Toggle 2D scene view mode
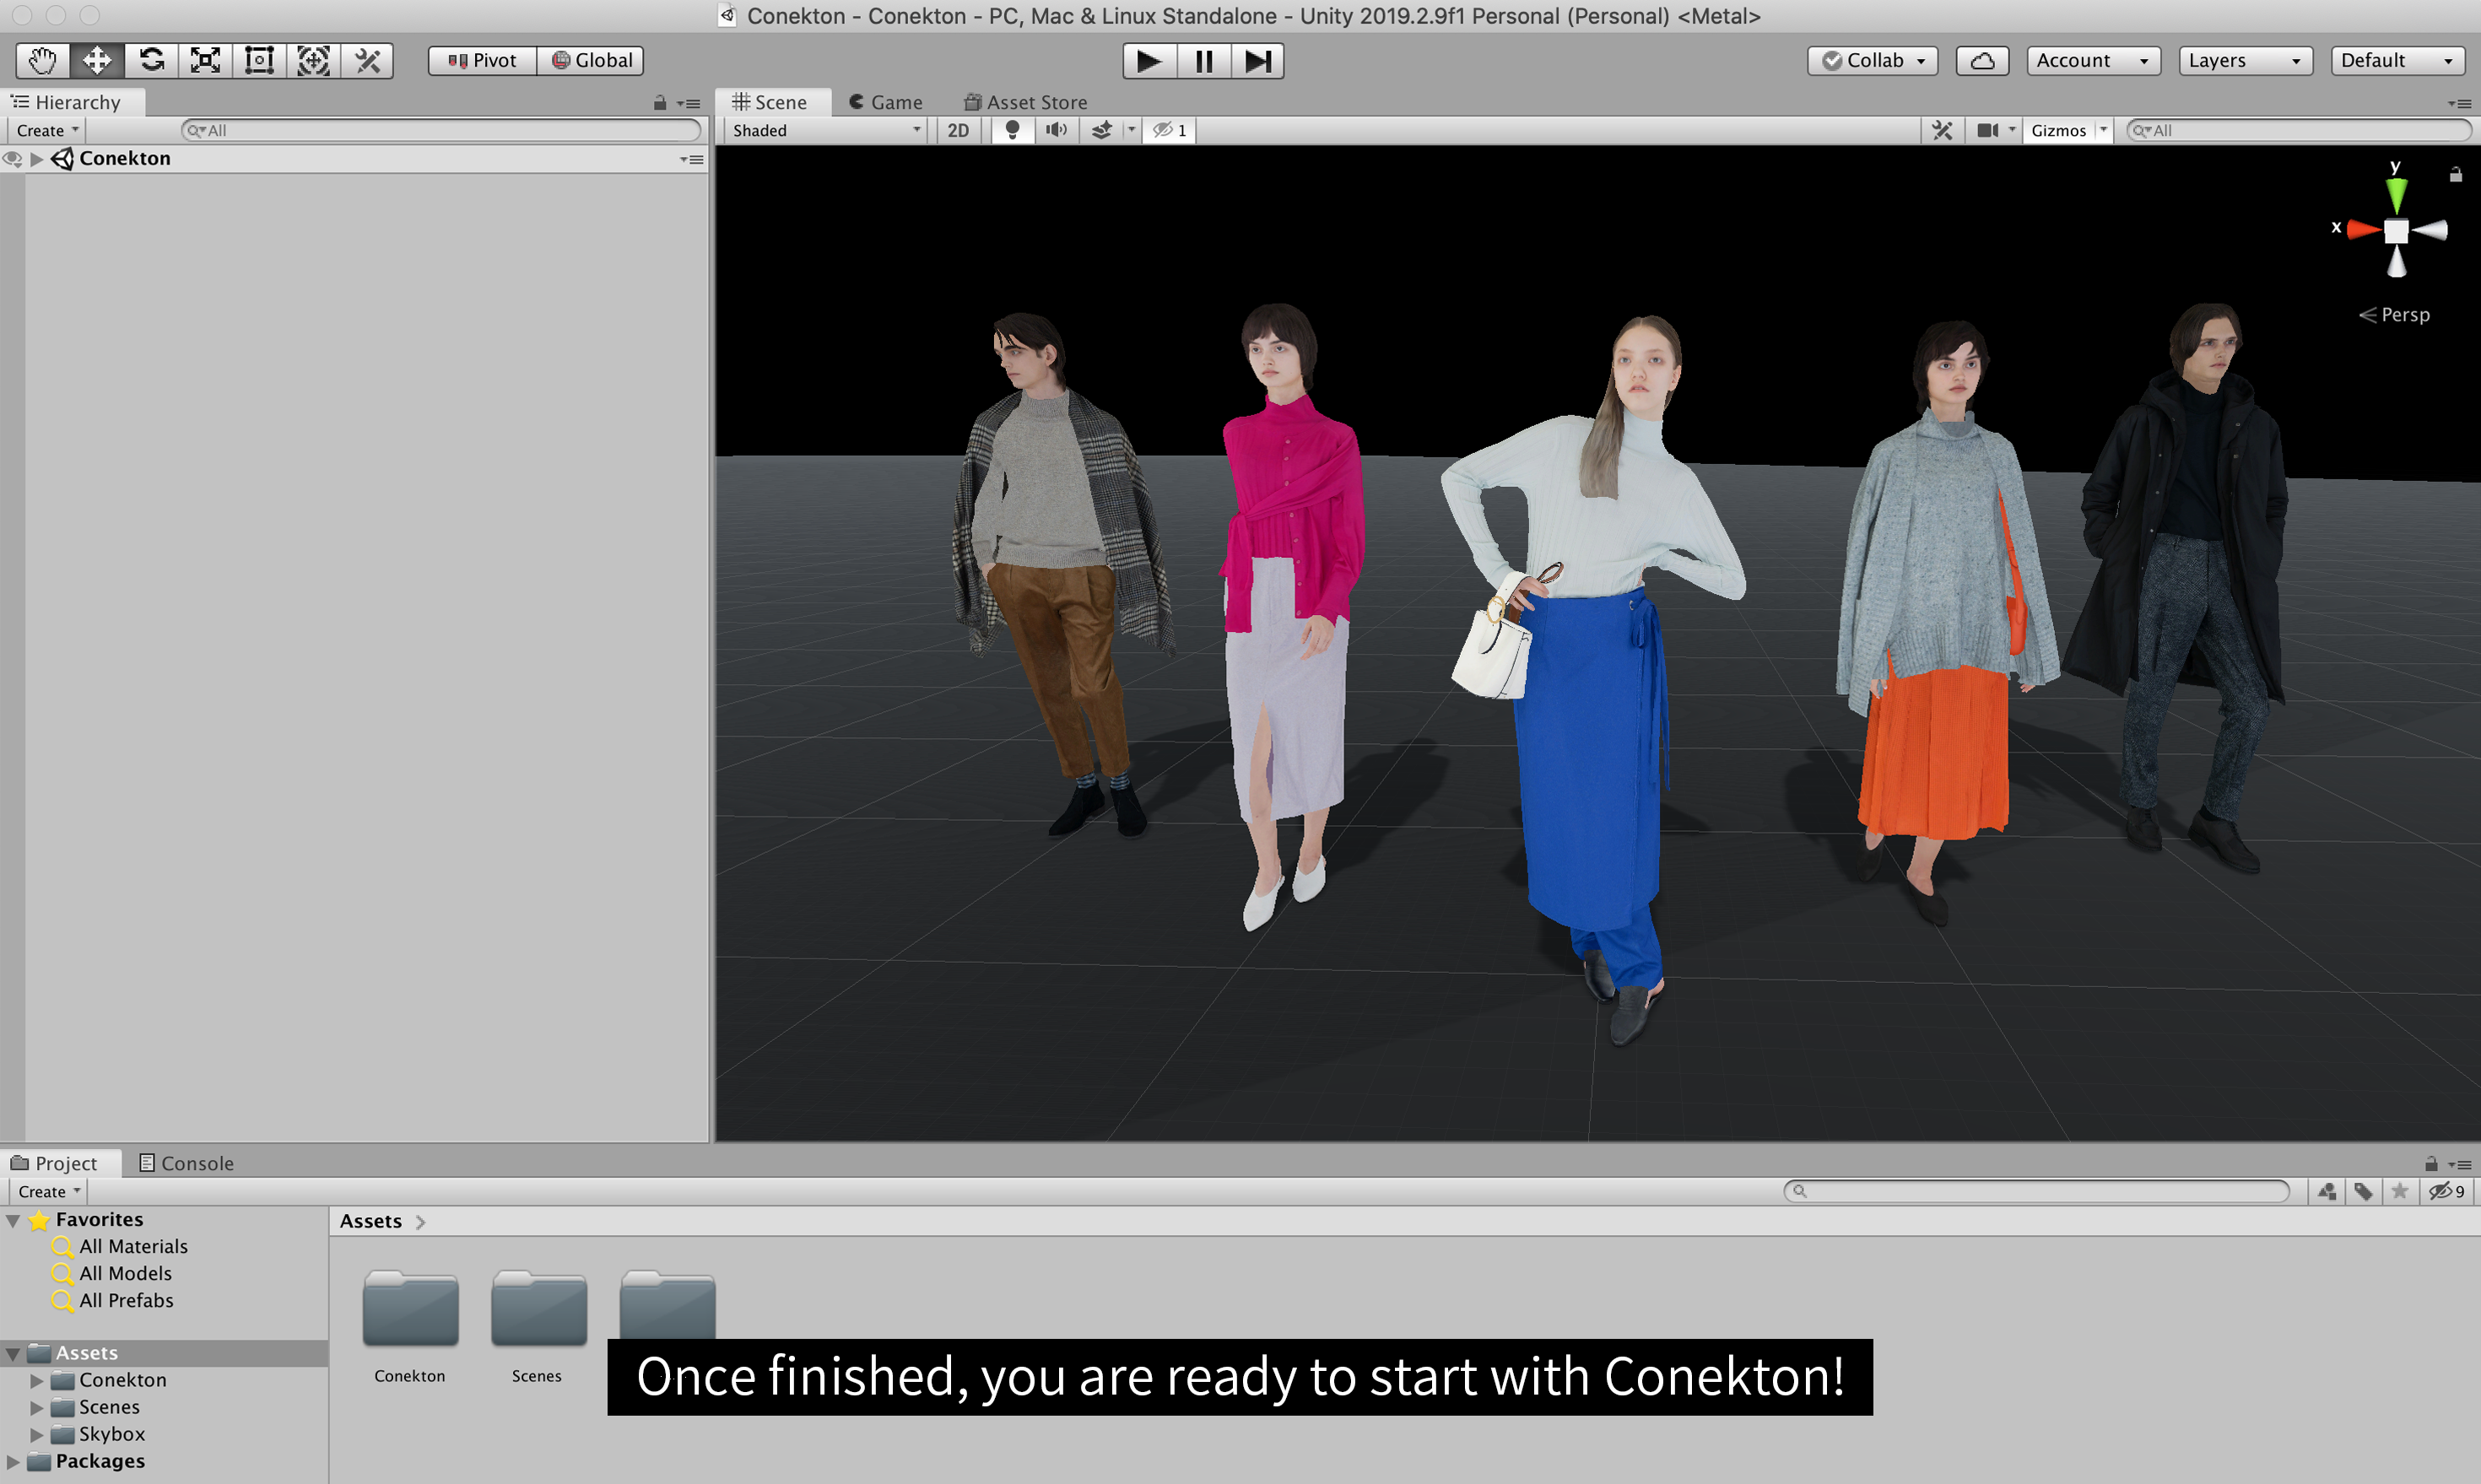 click(x=957, y=130)
